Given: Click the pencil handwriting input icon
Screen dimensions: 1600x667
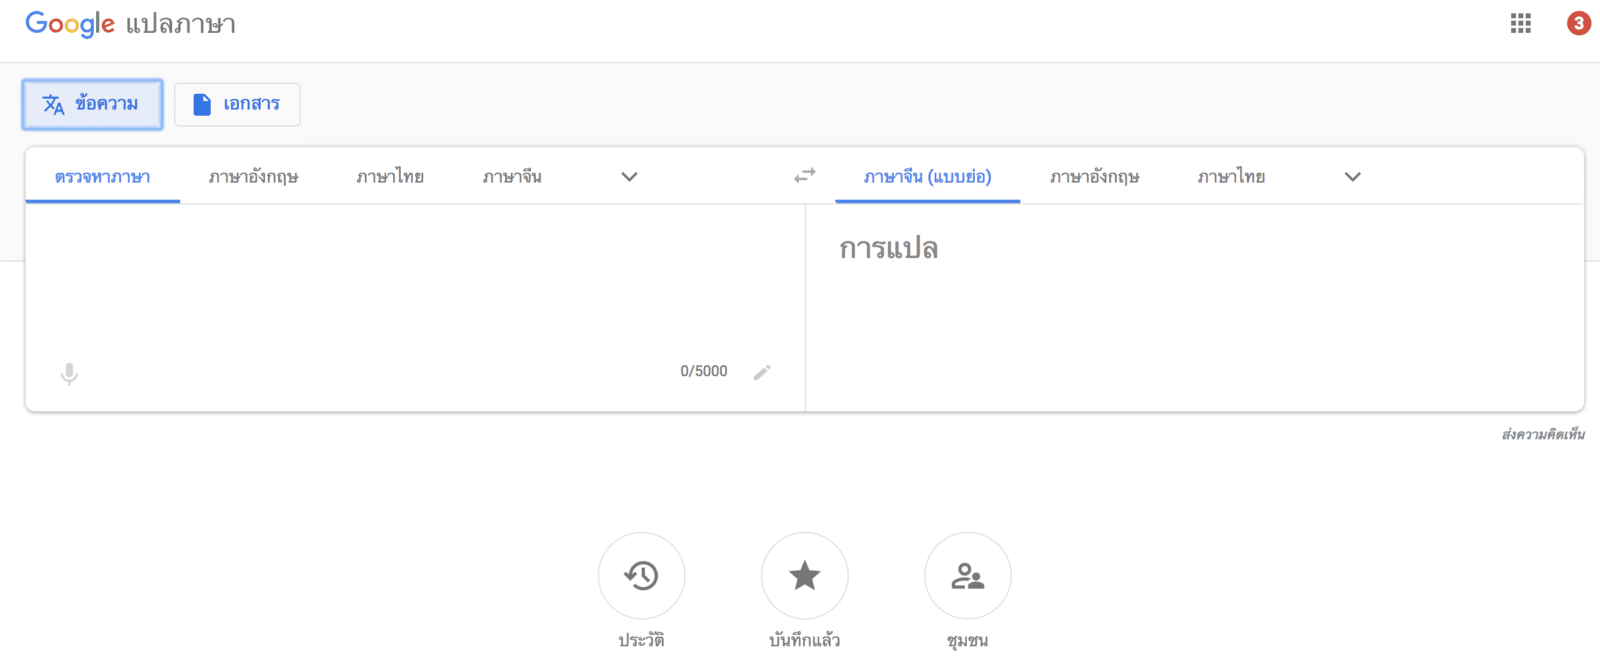Looking at the screenshot, I should click(x=762, y=372).
